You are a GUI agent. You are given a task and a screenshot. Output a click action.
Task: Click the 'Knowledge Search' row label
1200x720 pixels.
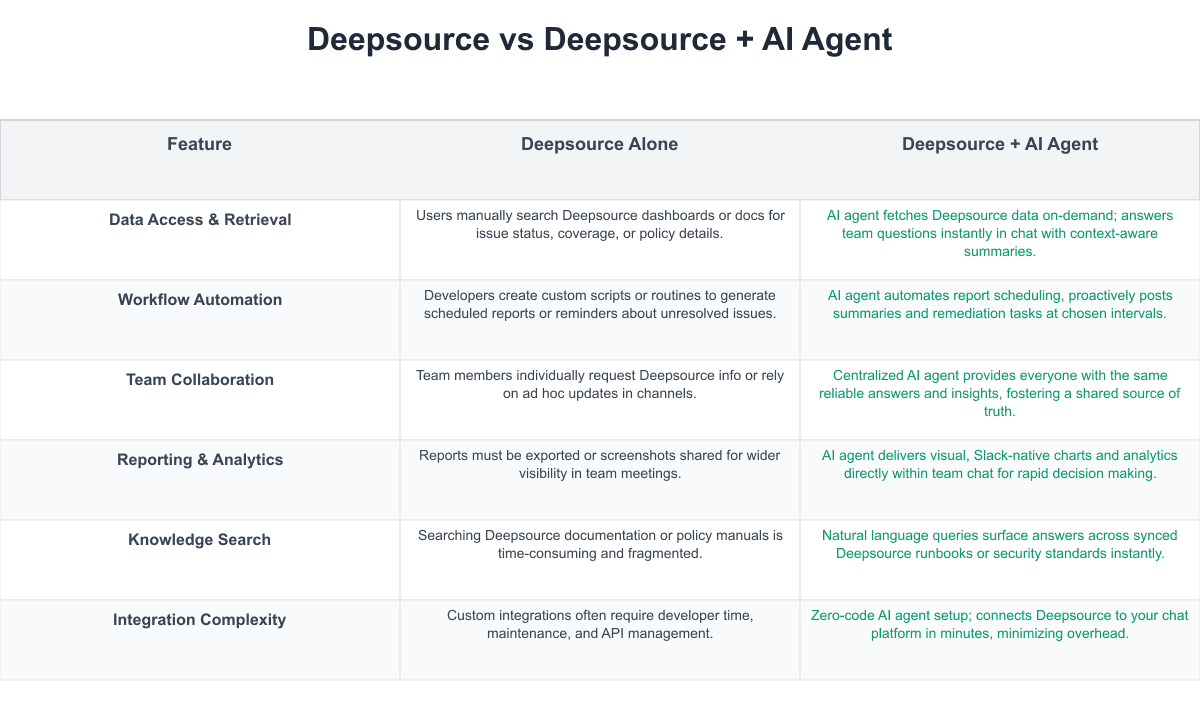(x=200, y=539)
